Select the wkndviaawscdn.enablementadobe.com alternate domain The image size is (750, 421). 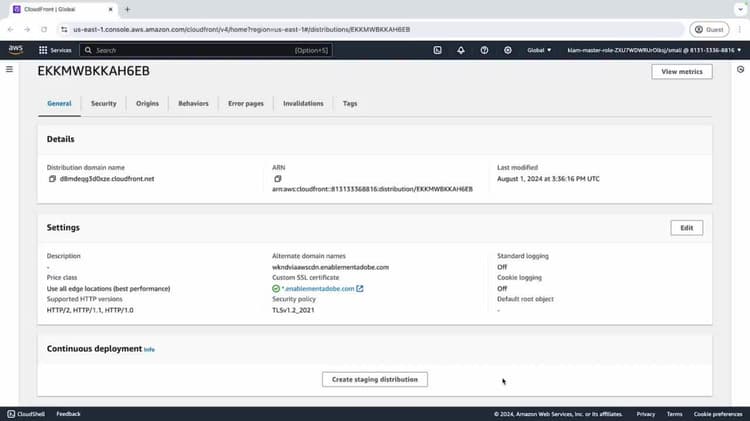tap(331, 267)
